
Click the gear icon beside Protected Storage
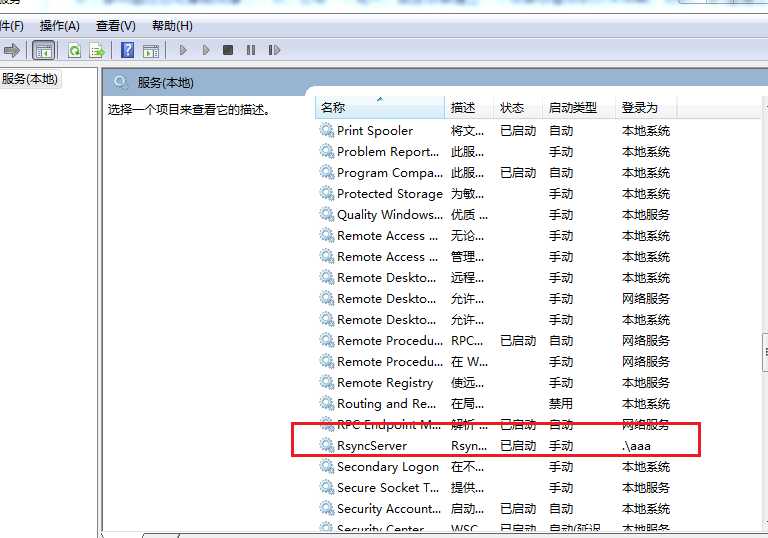(327, 194)
